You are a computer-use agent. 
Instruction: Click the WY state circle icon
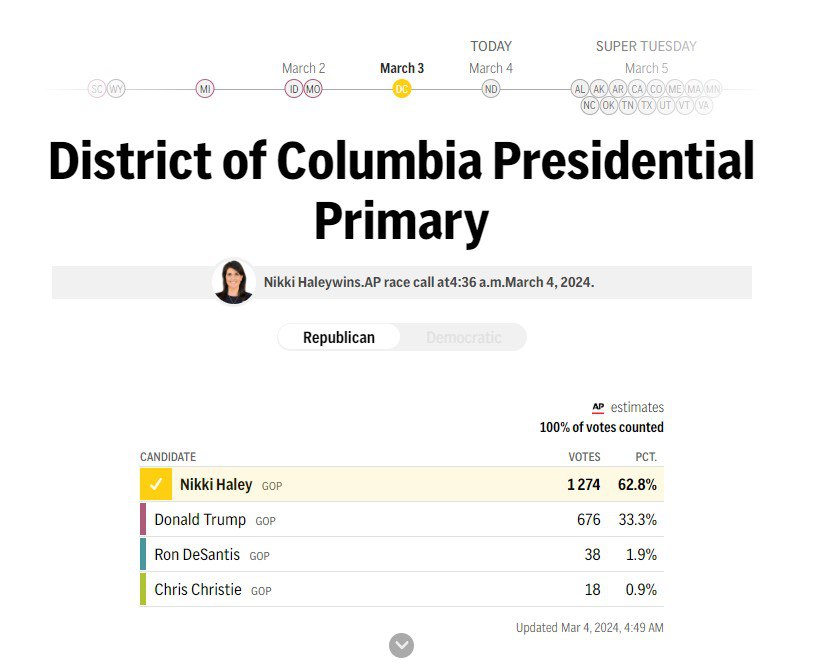coord(116,89)
